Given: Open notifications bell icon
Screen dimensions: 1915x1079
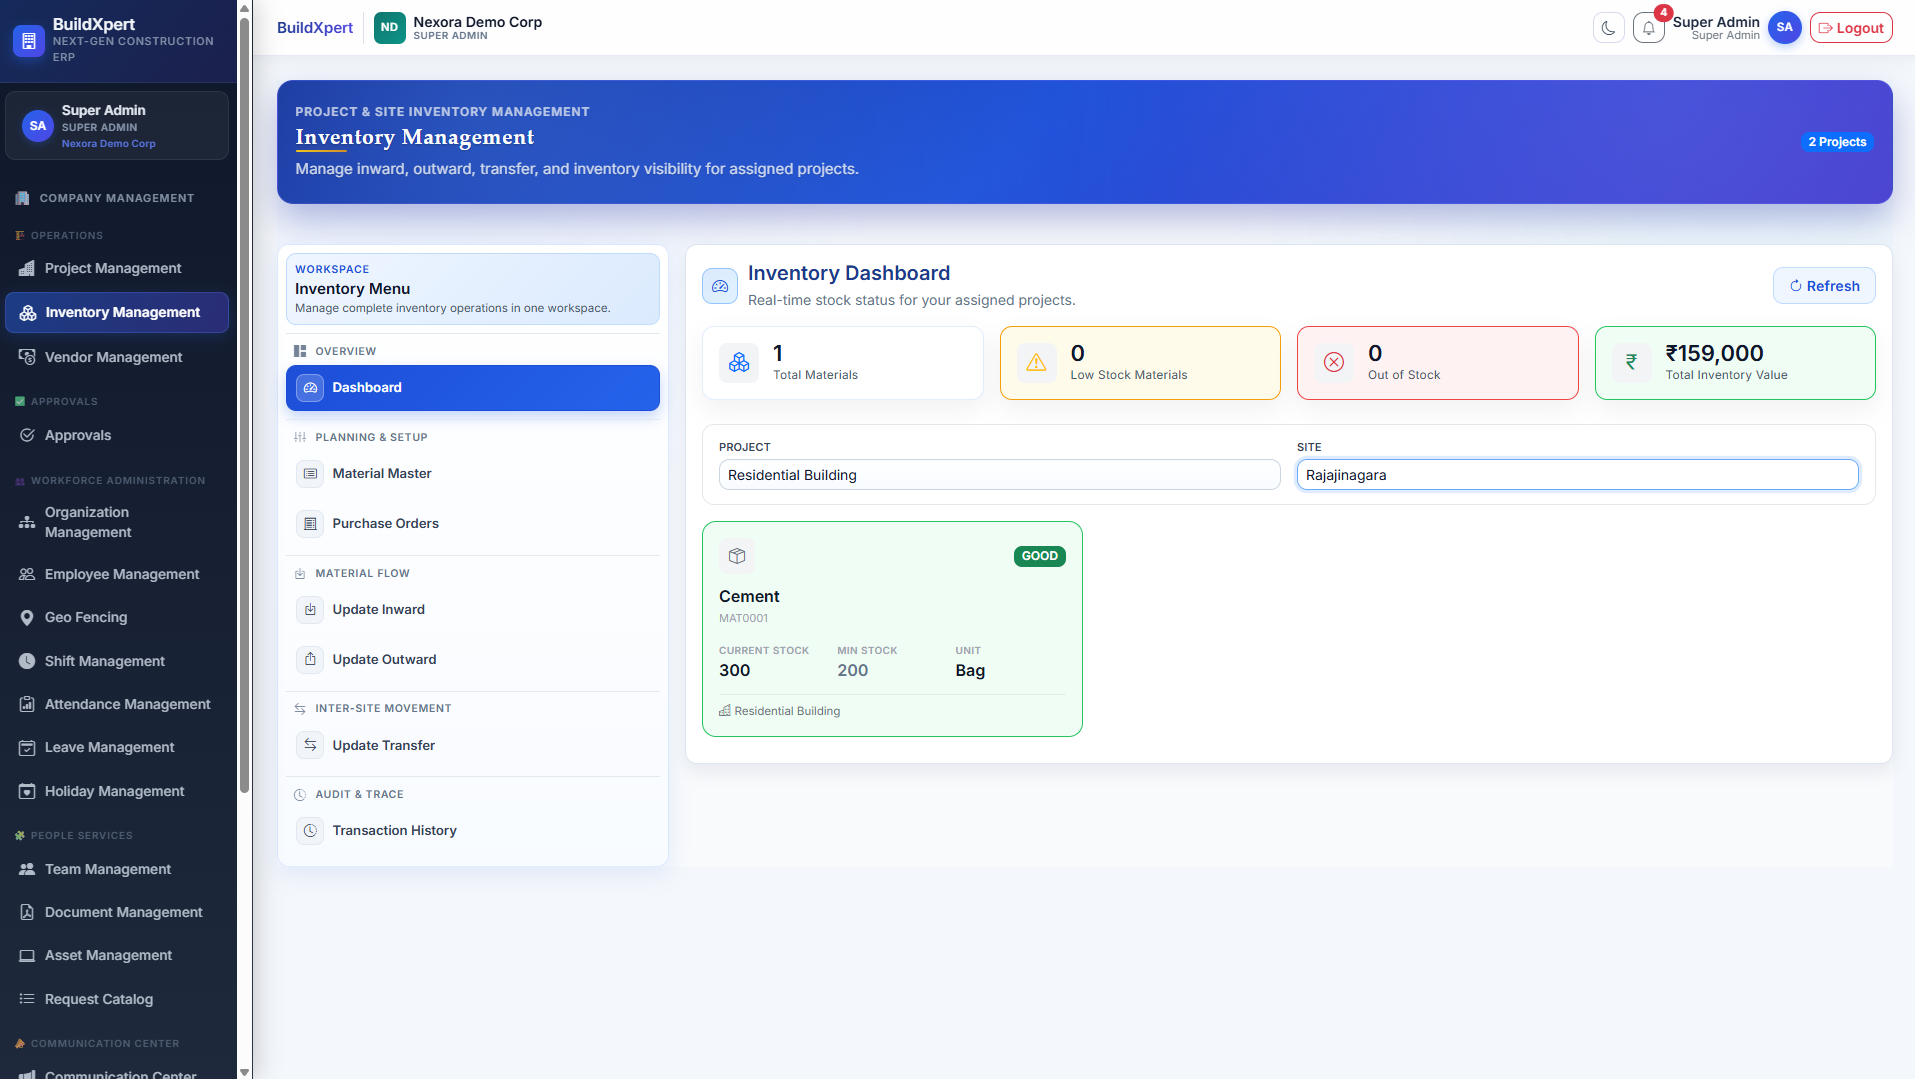Looking at the screenshot, I should pyautogui.click(x=1649, y=28).
